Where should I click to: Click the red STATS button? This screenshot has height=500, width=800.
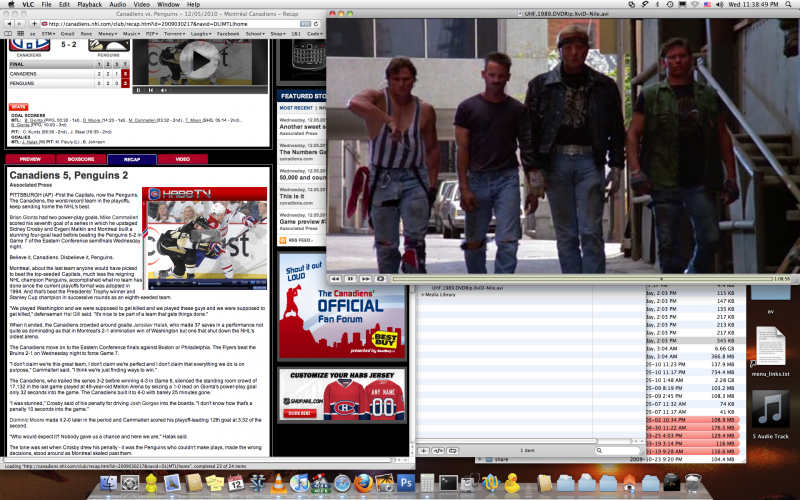[x=18, y=107]
